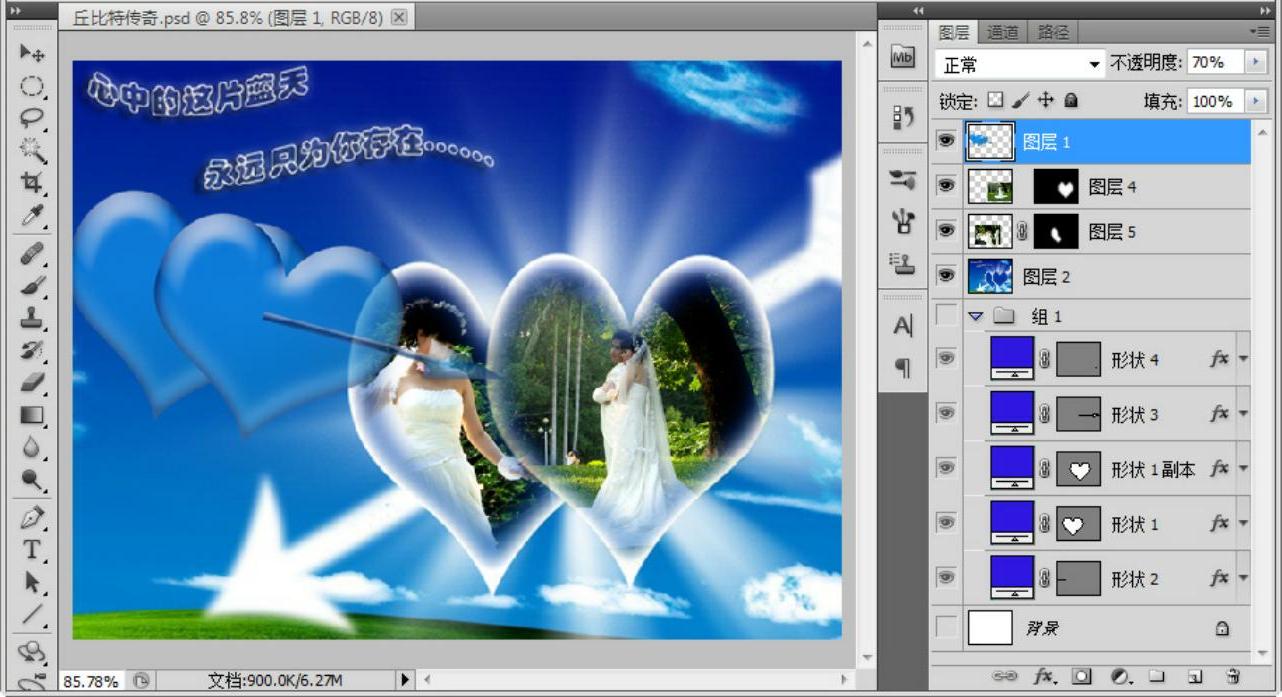Screen dimensions: 1282x697
Task: Show the 组 1 group visibility box
Action: click(945, 316)
